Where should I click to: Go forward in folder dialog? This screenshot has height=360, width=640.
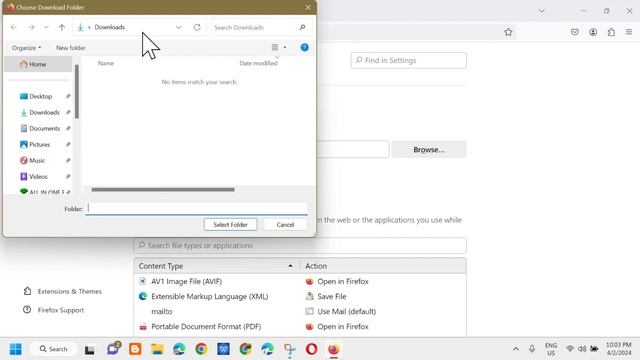pyautogui.click(x=31, y=27)
